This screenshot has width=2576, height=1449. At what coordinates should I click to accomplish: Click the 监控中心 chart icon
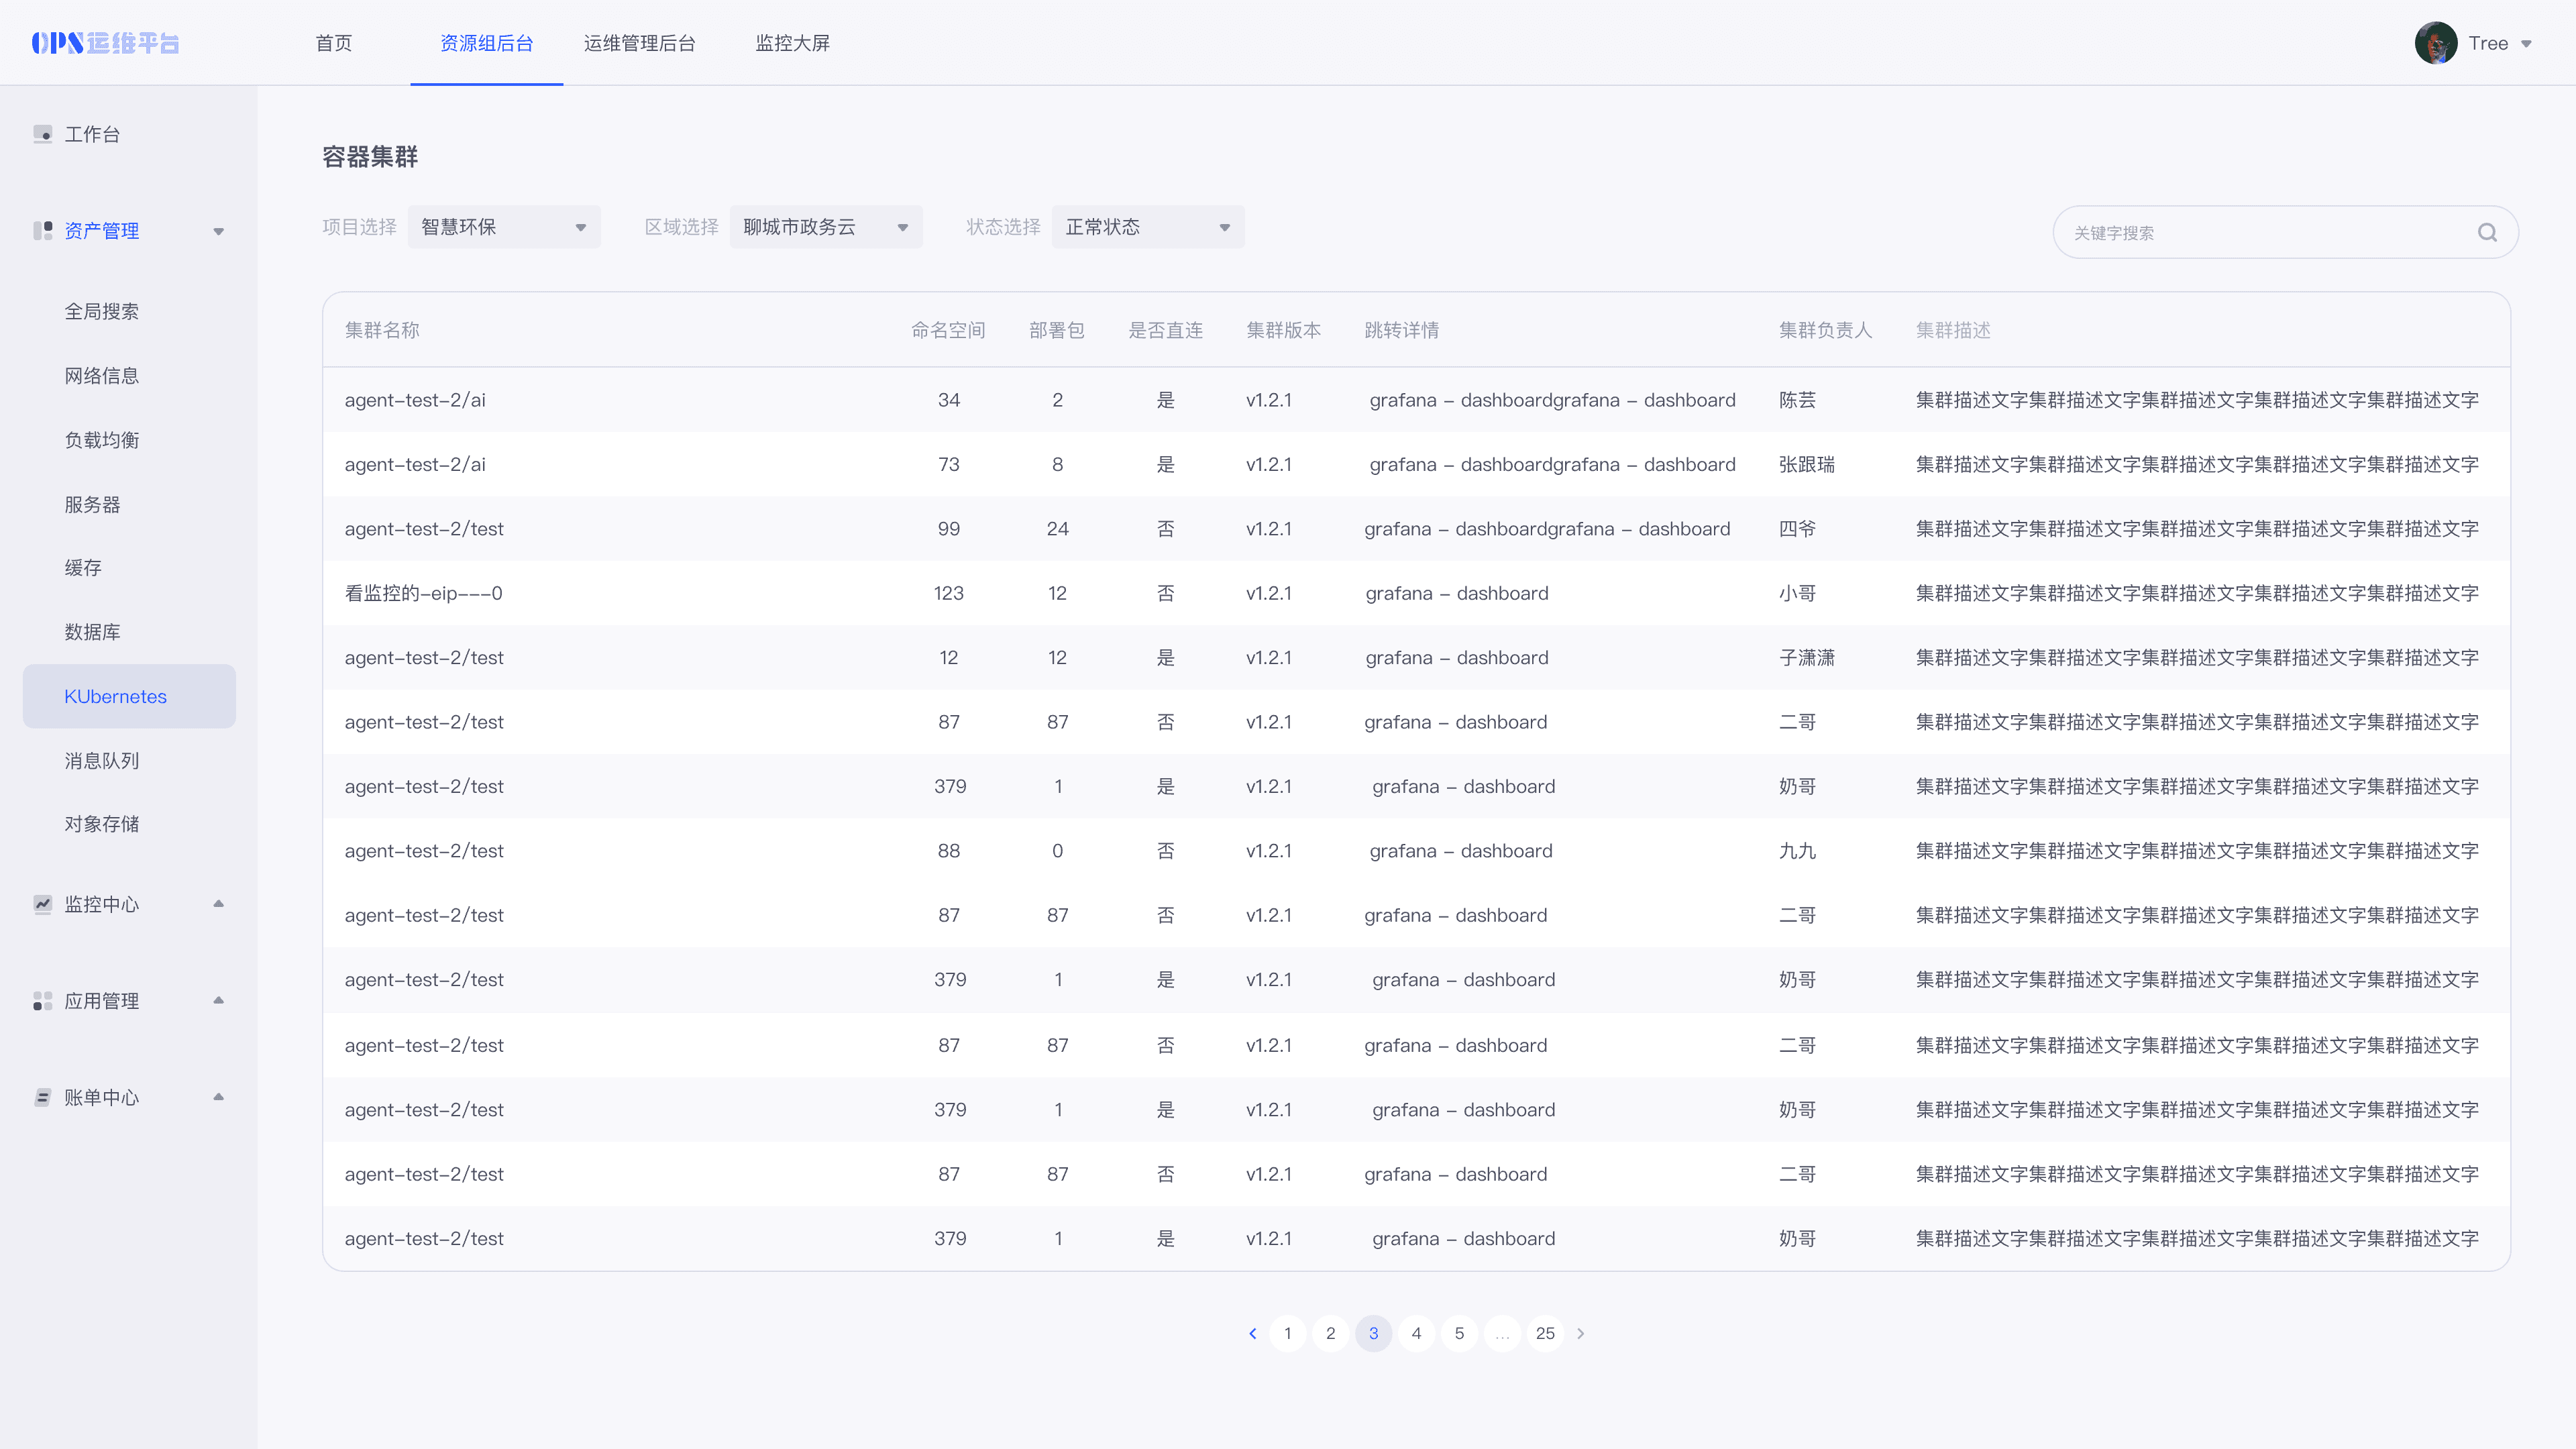click(42, 904)
